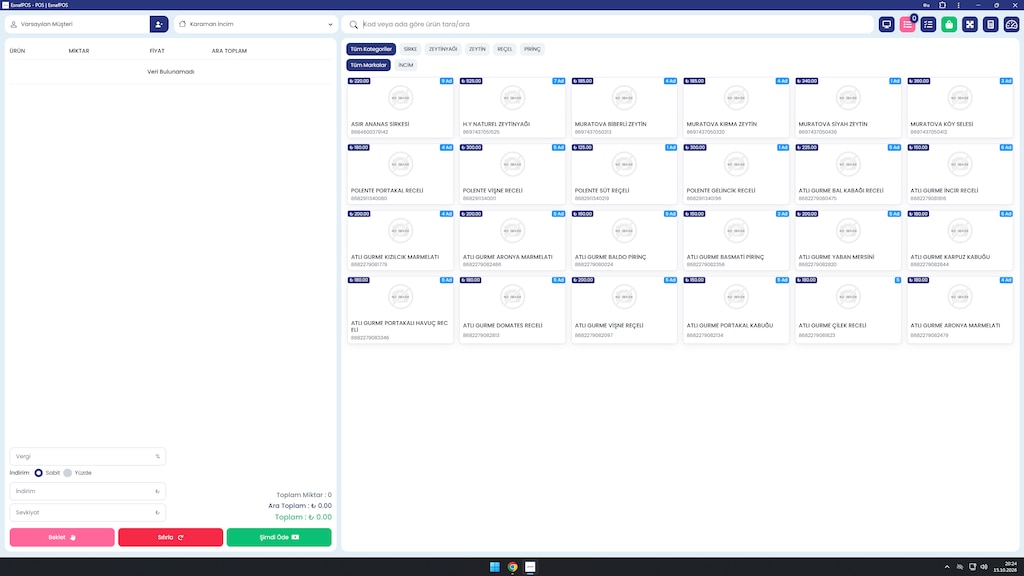The image size is (1024, 576).
Task: Click the extensions puzzle icon in title bar
Action: coord(942,5)
